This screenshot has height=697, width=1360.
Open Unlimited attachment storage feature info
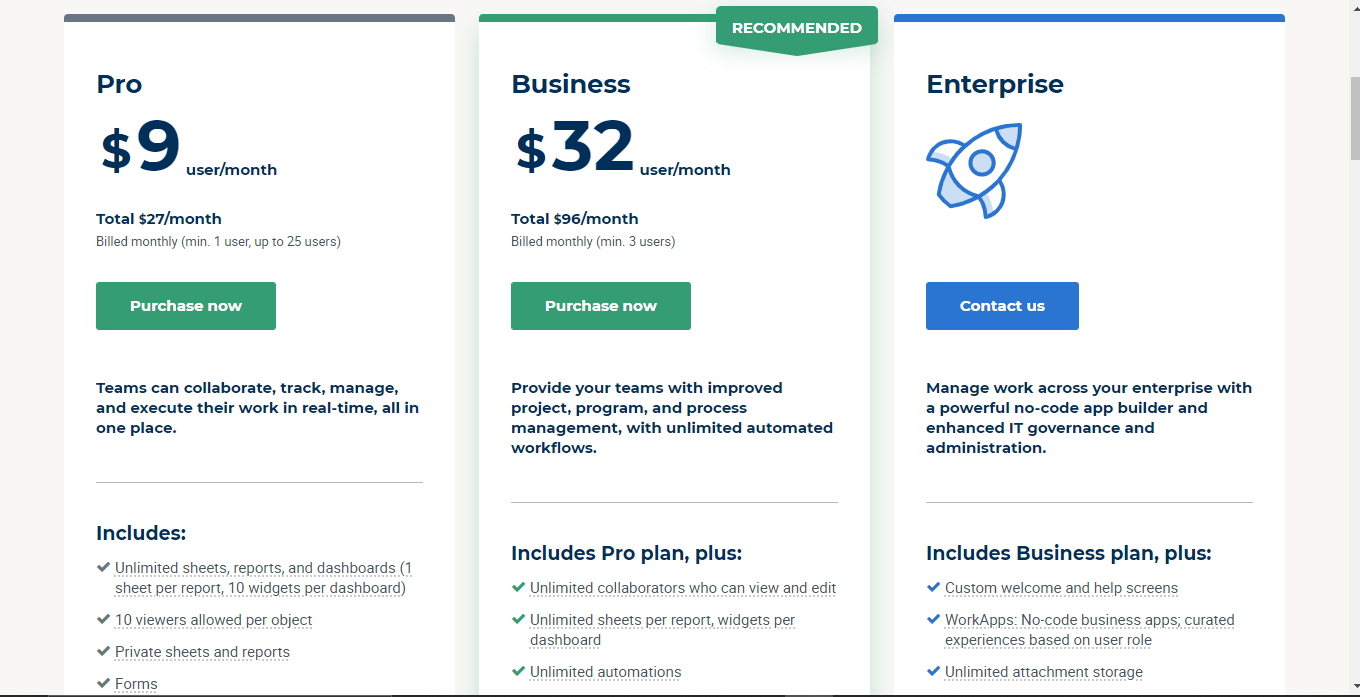(x=1044, y=672)
